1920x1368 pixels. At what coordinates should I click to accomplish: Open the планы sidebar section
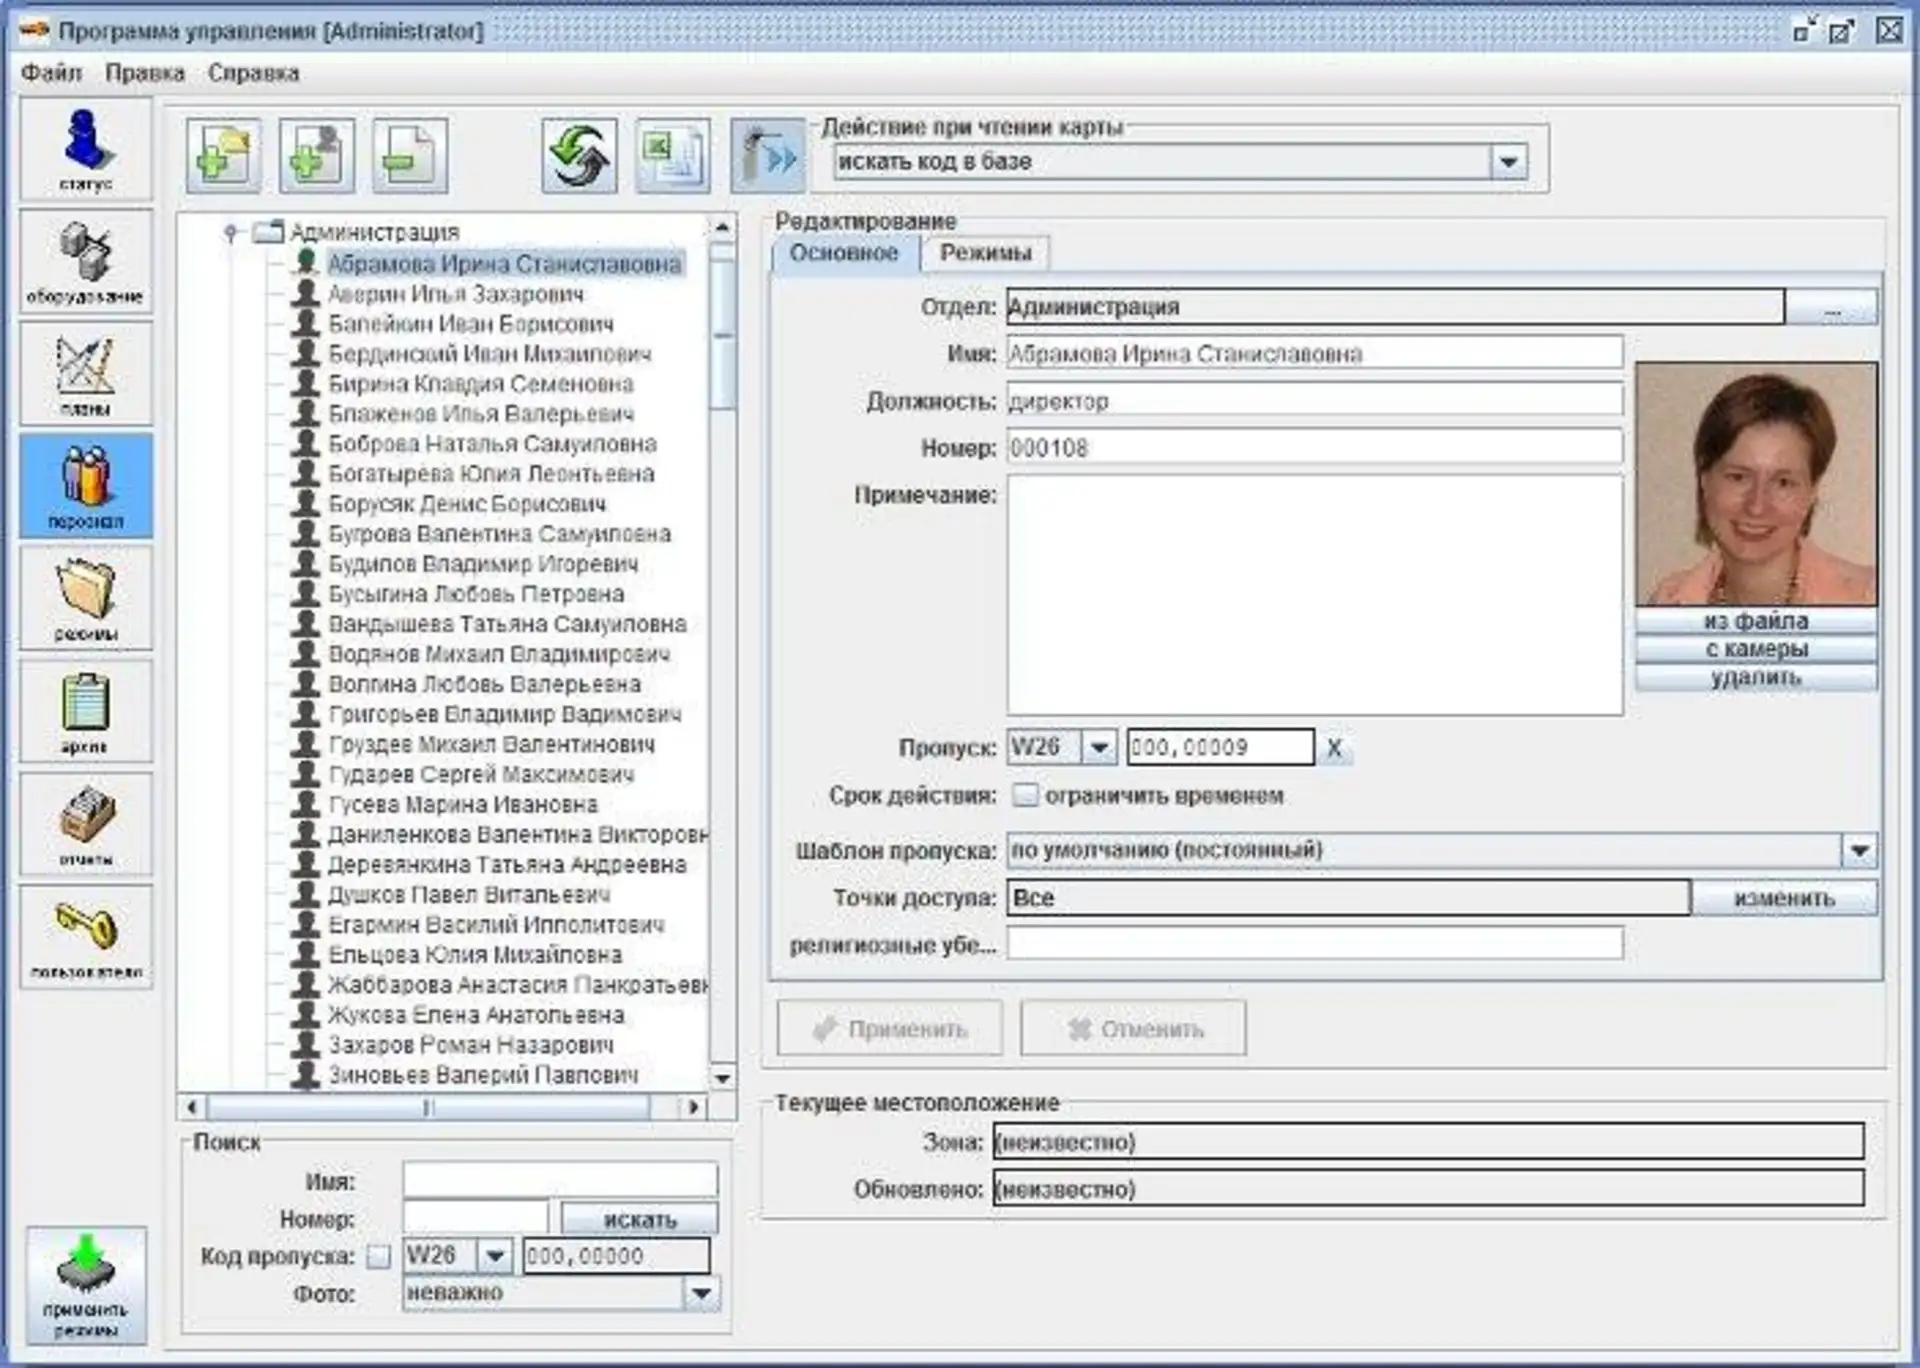tap(86, 374)
